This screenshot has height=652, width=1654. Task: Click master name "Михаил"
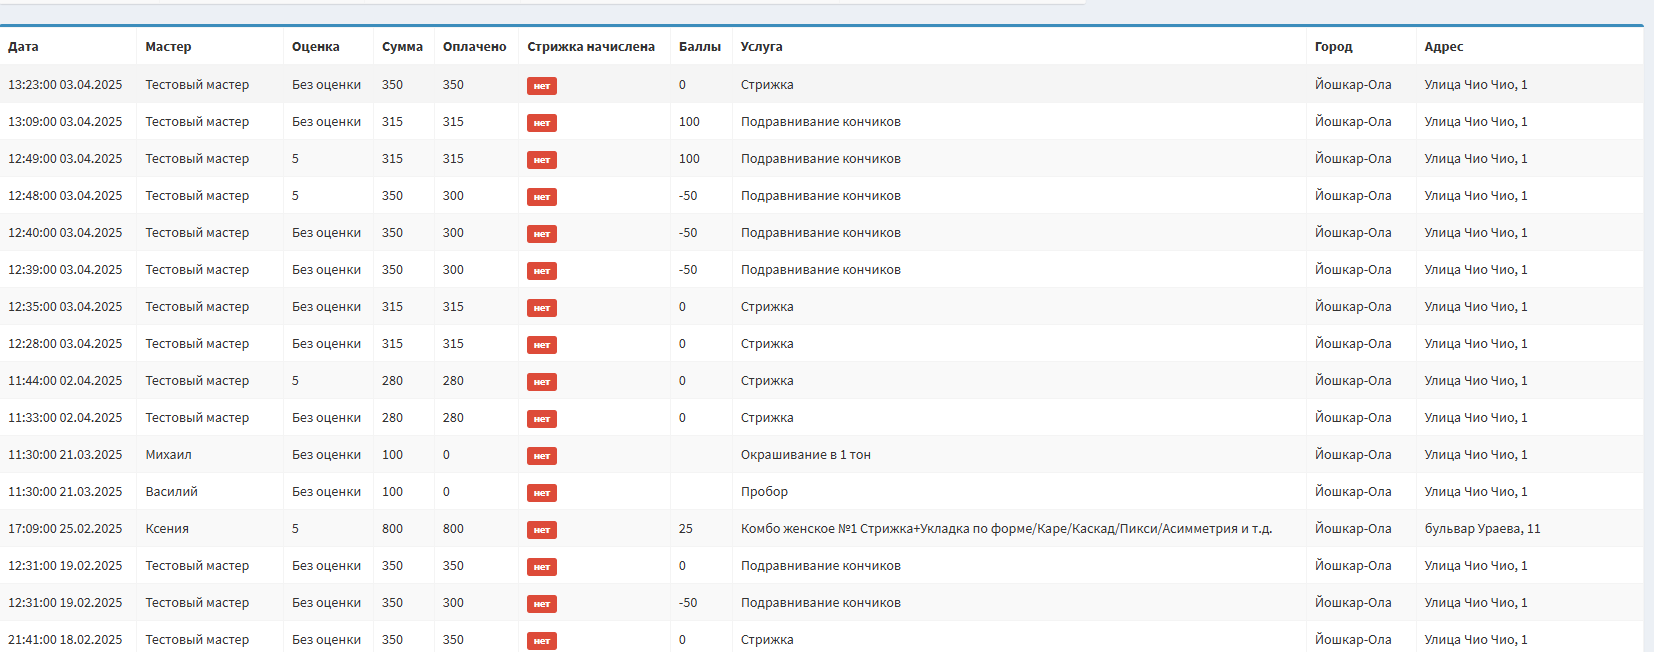[x=168, y=455]
